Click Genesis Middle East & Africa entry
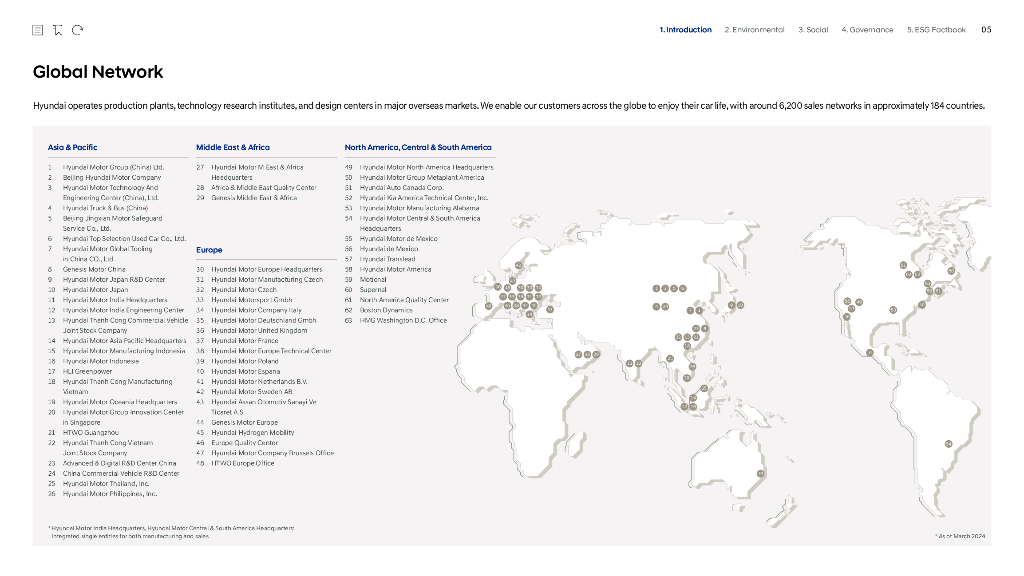 coord(254,198)
